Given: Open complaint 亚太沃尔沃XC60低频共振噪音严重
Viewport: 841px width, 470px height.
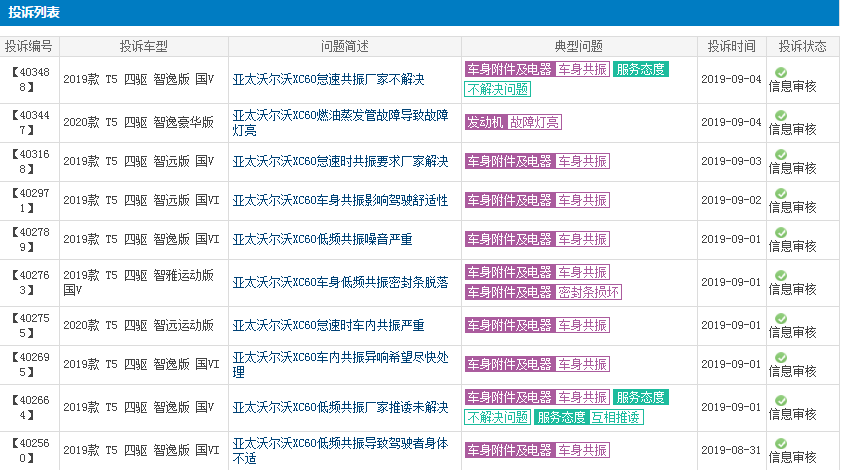Looking at the screenshot, I should point(322,239).
